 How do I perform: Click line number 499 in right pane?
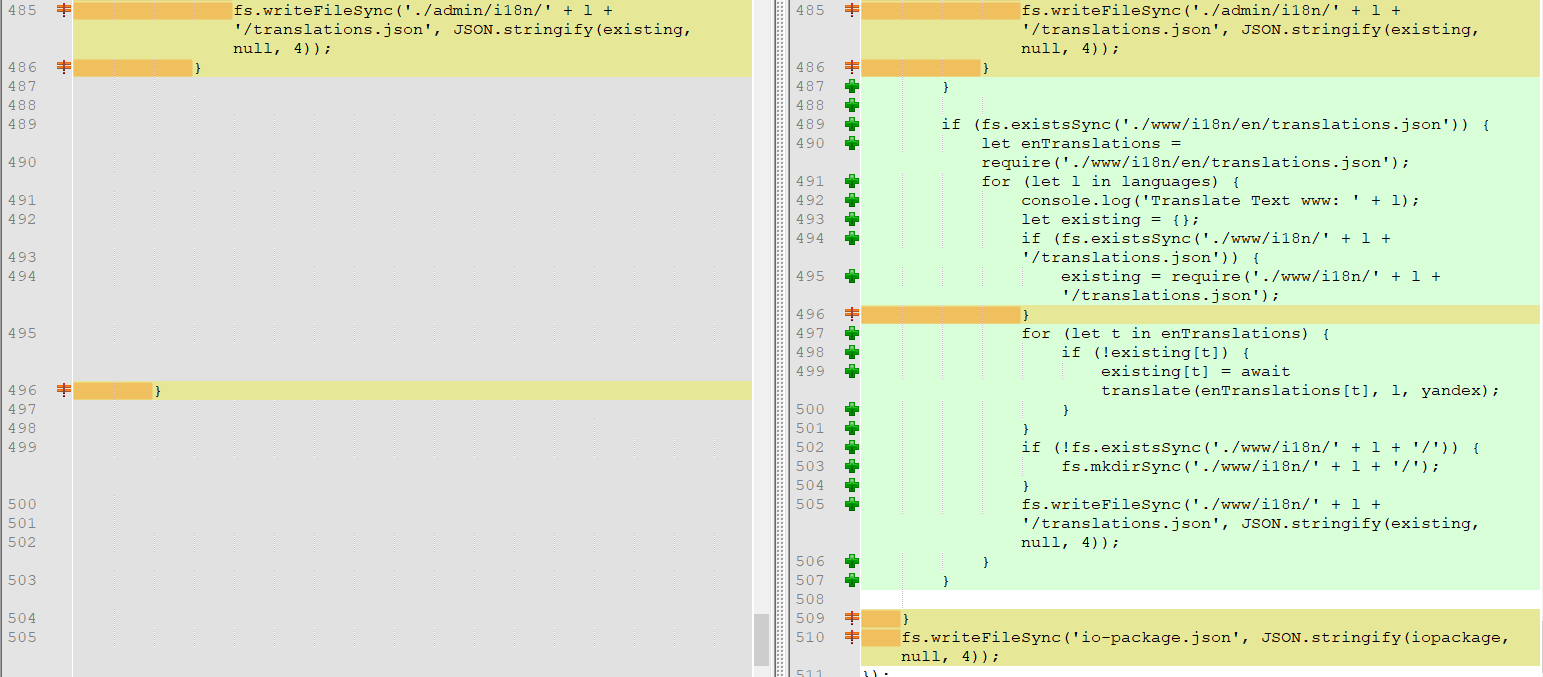click(x=810, y=371)
